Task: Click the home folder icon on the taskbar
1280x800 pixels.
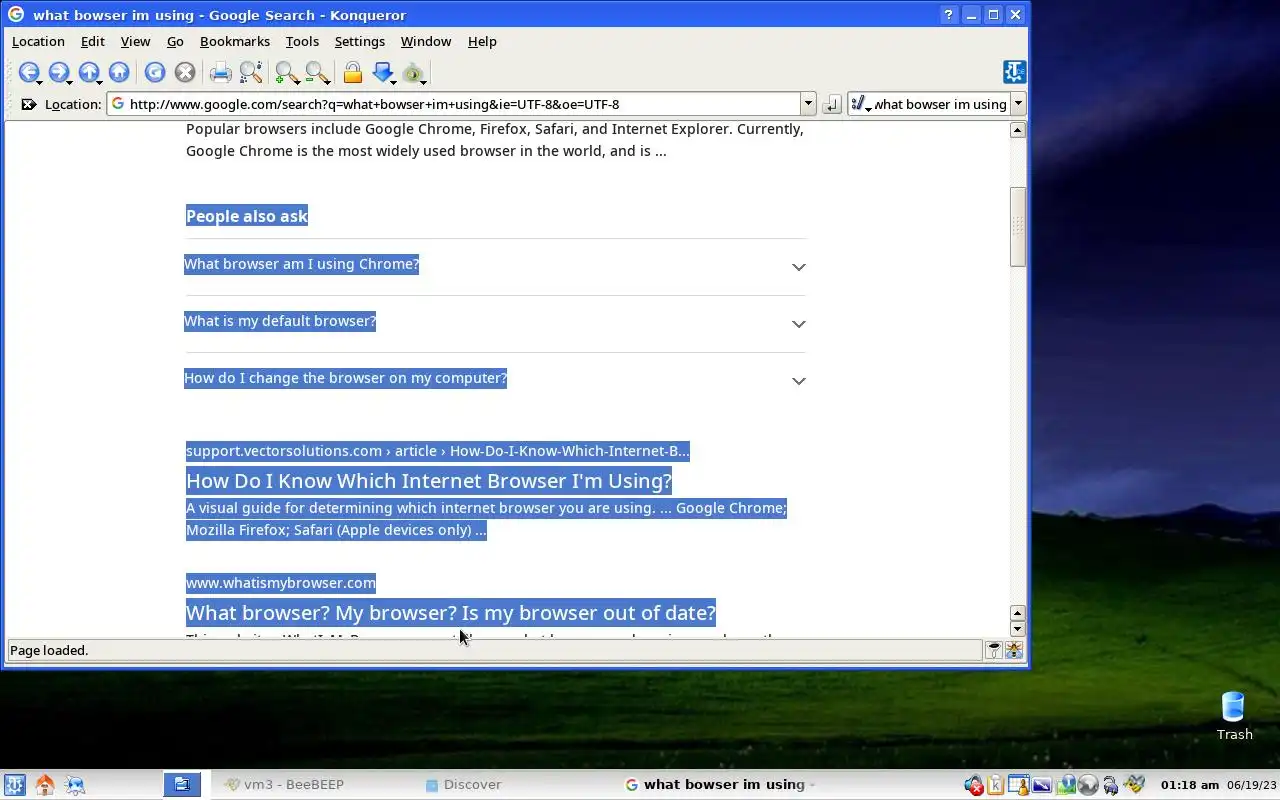Action: coord(44,785)
